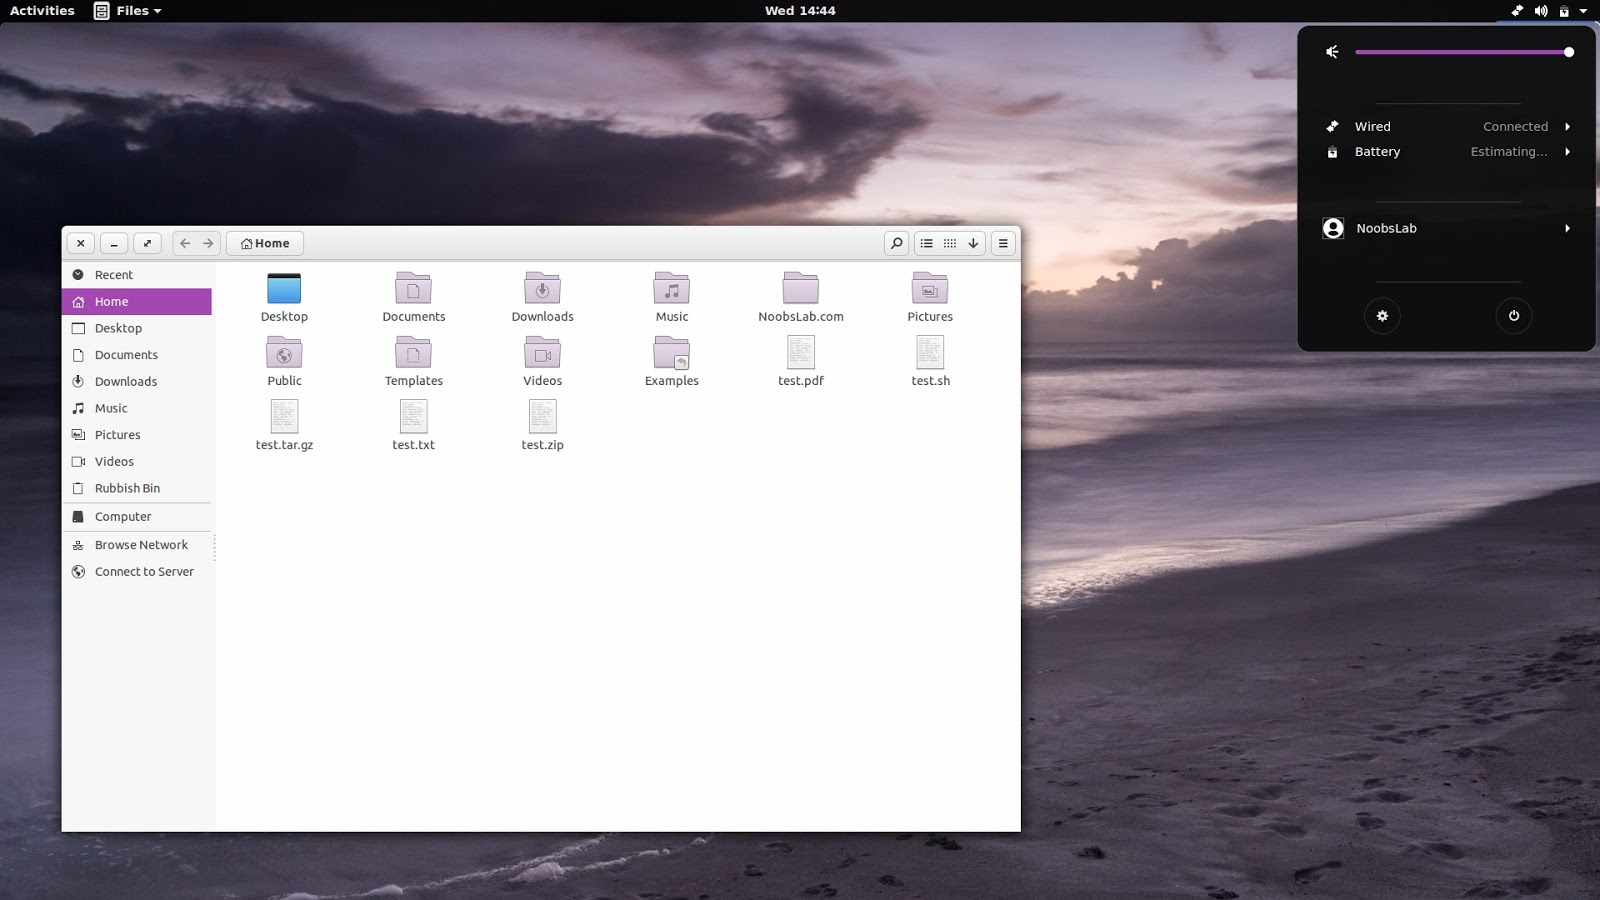Open the Activities menu
1600x900 pixels.
click(41, 11)
